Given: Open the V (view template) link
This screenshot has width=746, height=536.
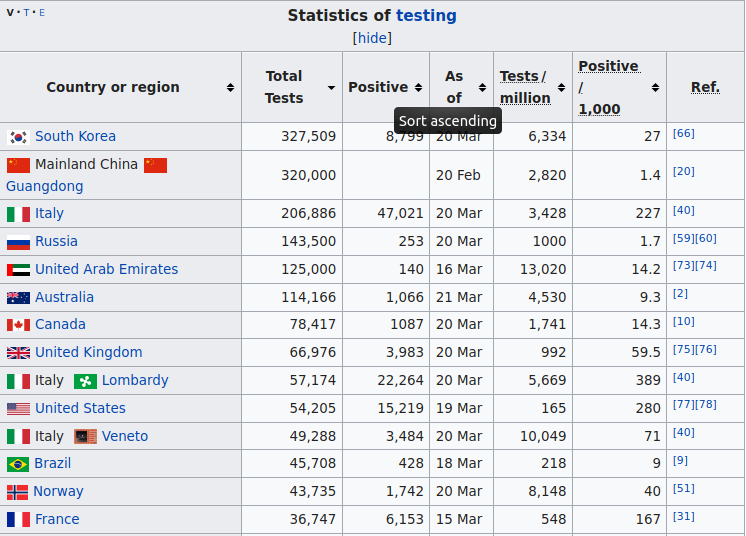Looking at the screenshot, I should [10, 13].
